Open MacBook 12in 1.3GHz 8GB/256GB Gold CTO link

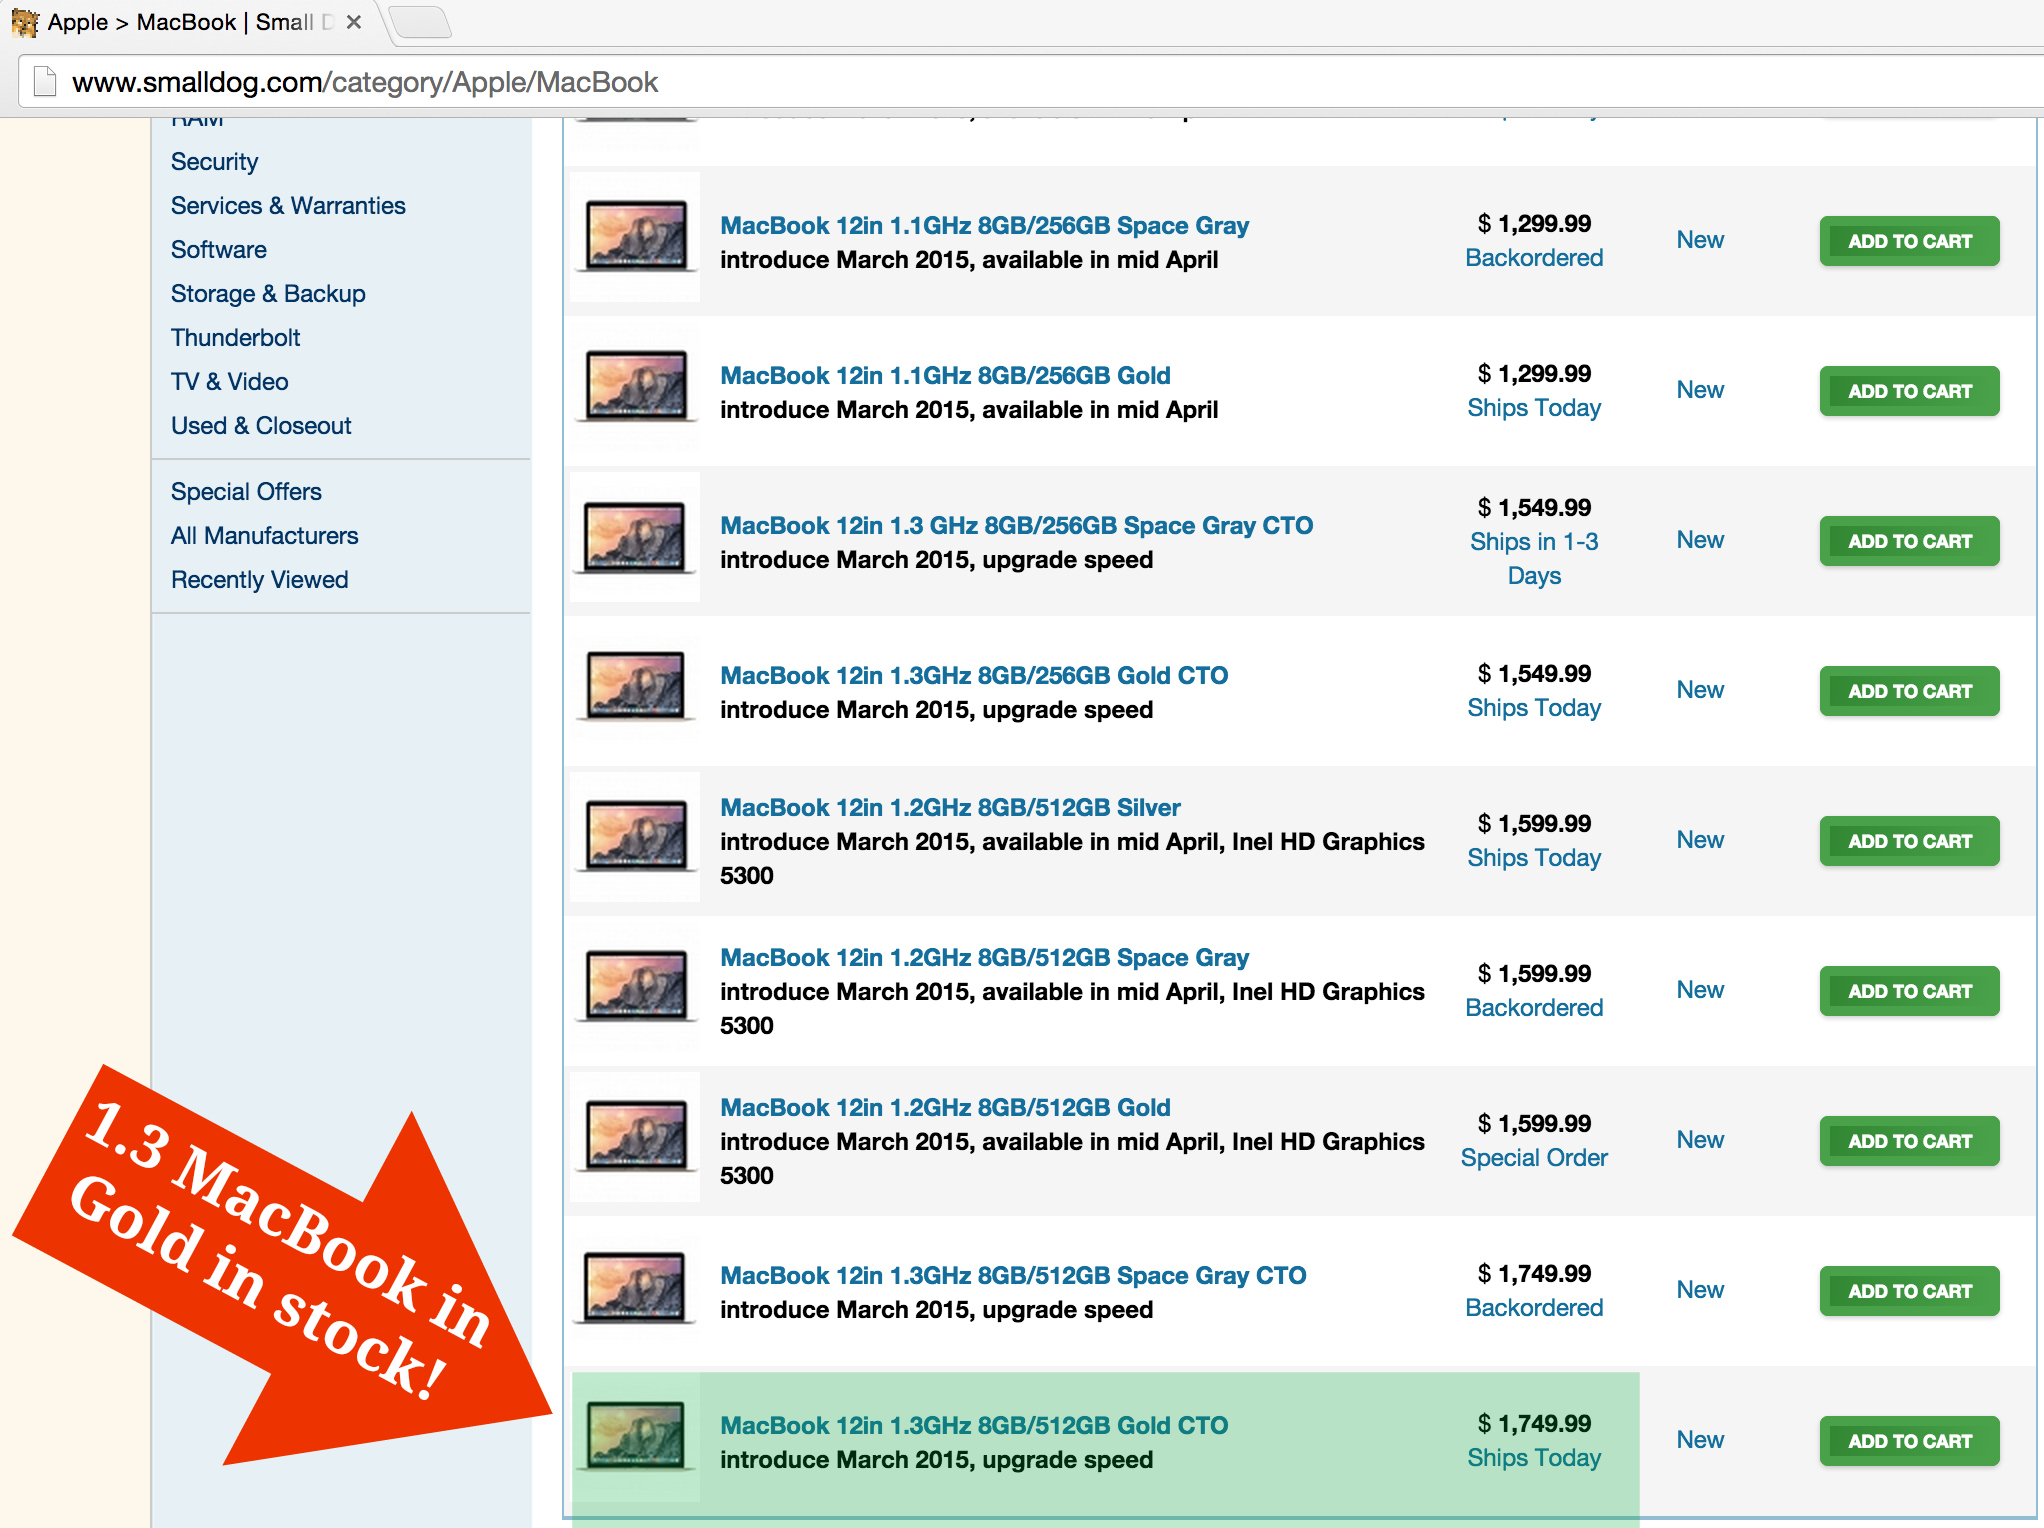pos(973,676)
